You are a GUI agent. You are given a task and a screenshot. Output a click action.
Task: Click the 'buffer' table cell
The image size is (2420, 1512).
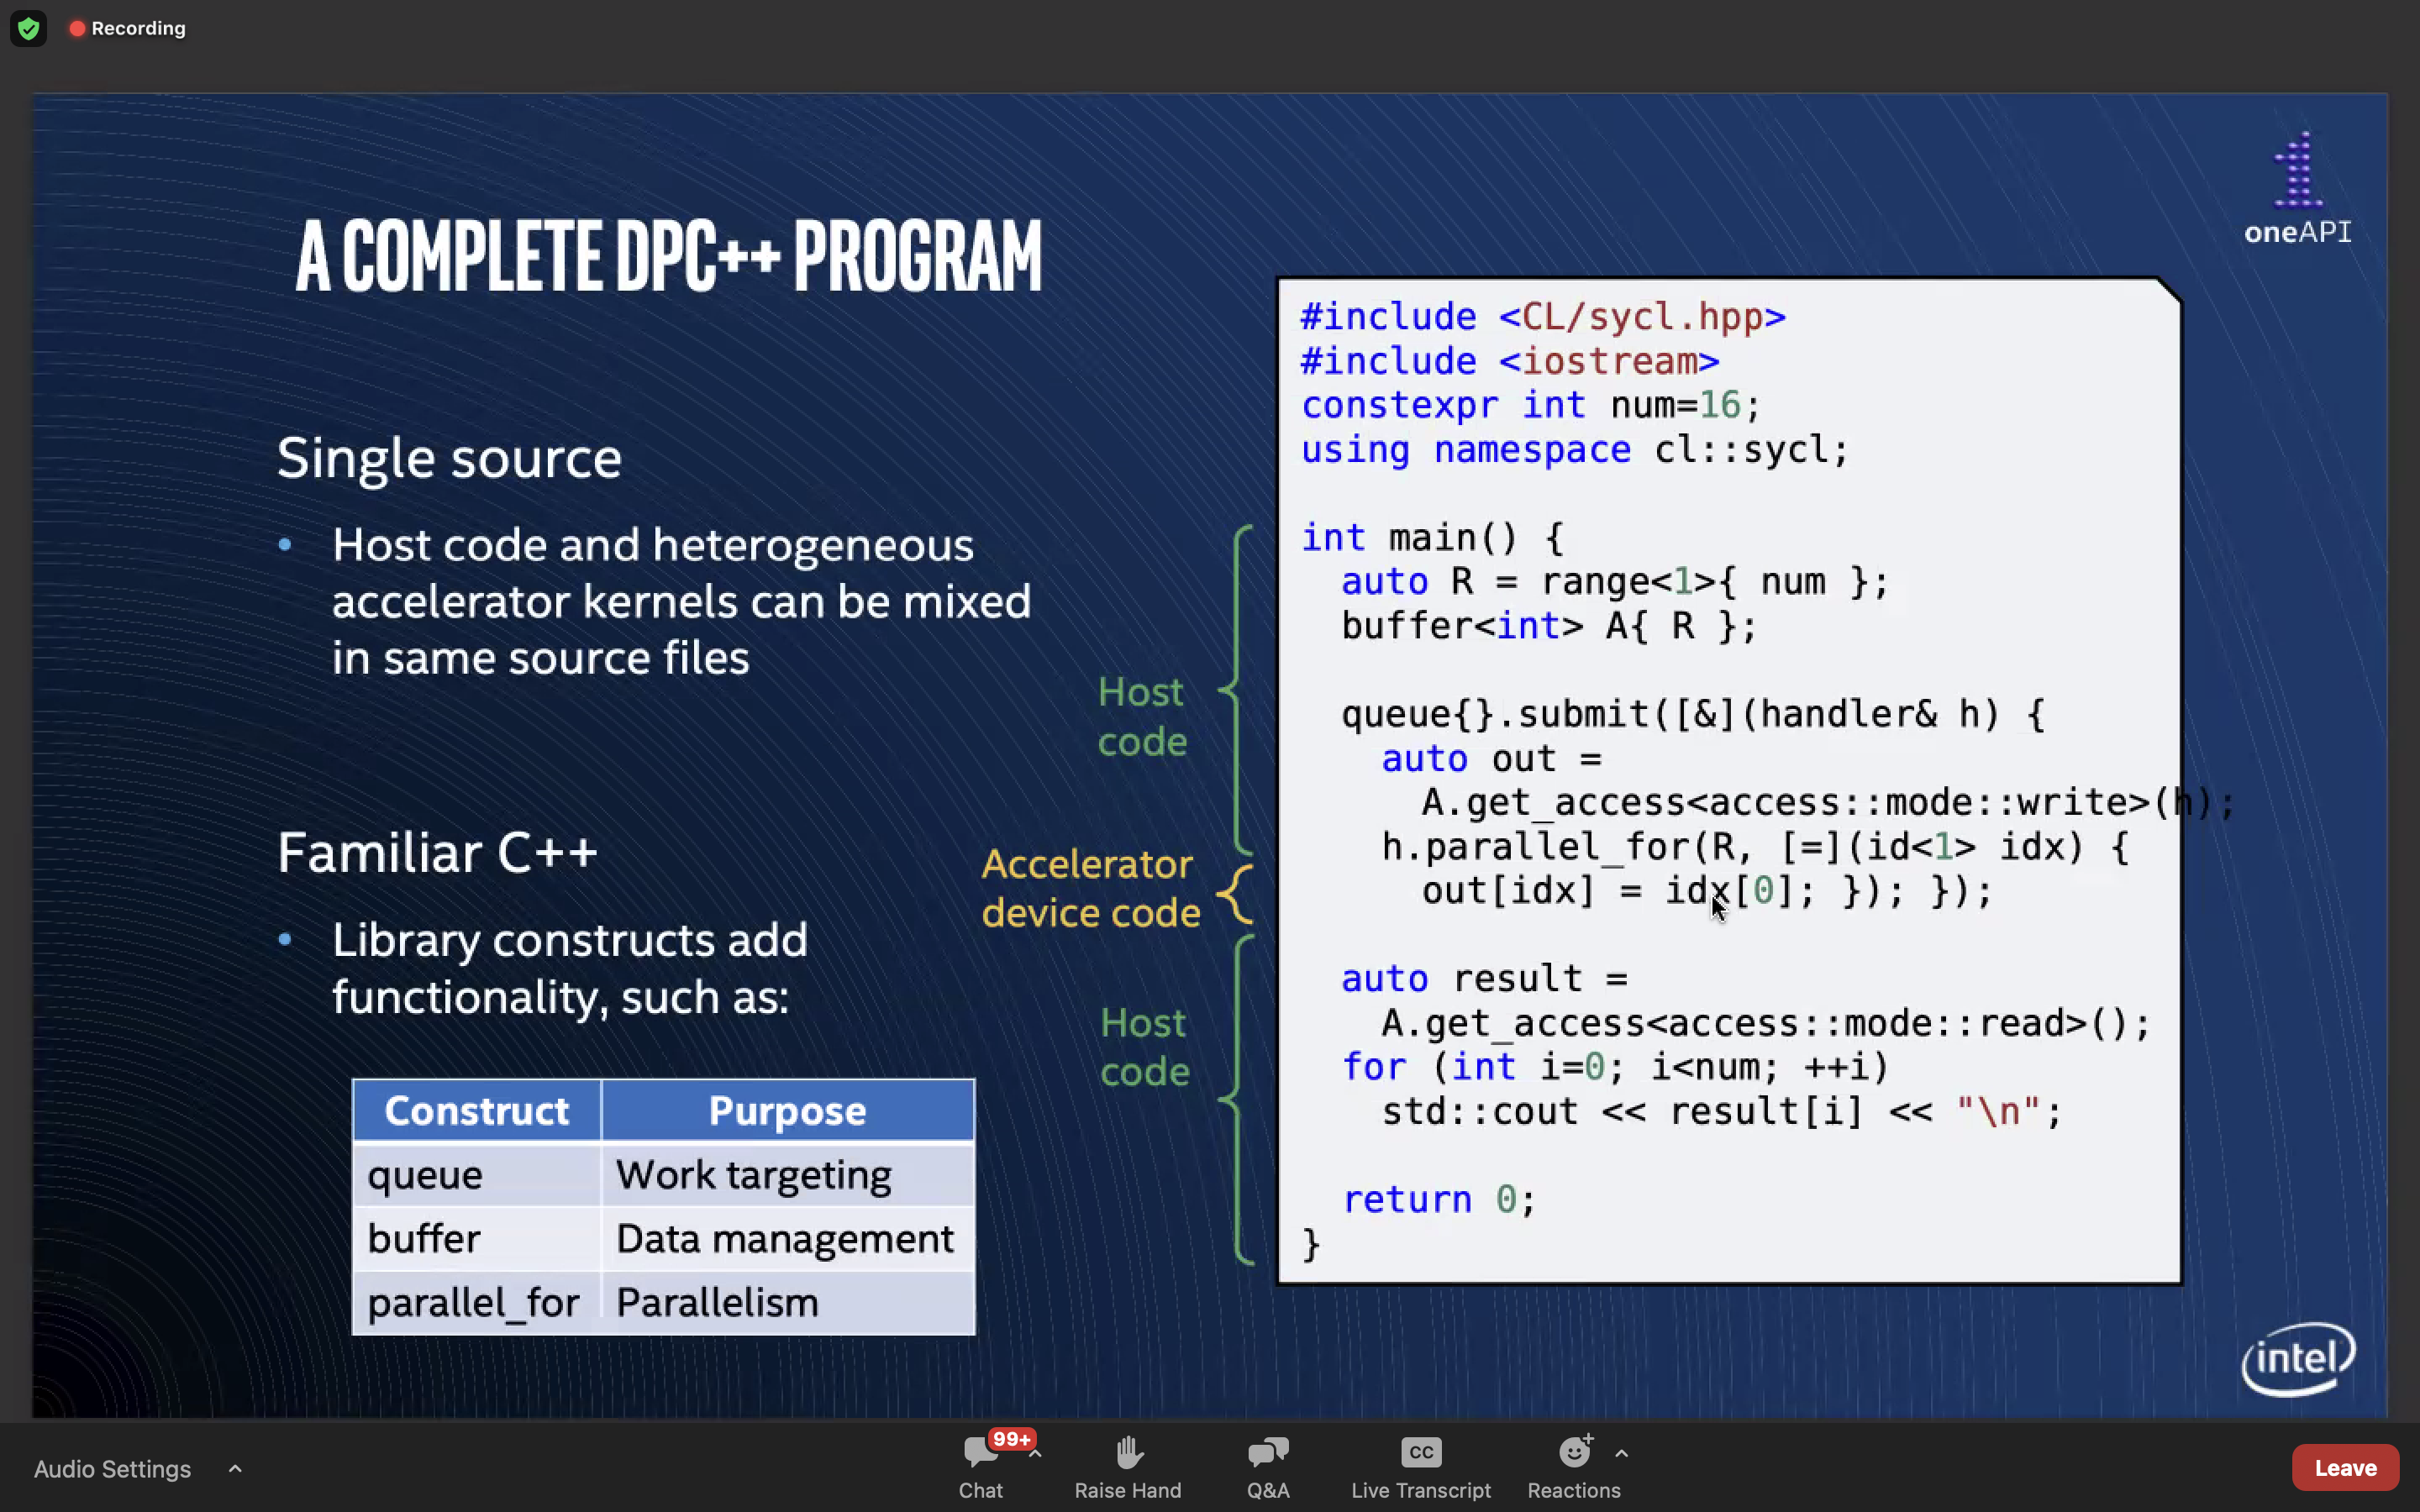pyautogui.click(x=476, y=1238)
